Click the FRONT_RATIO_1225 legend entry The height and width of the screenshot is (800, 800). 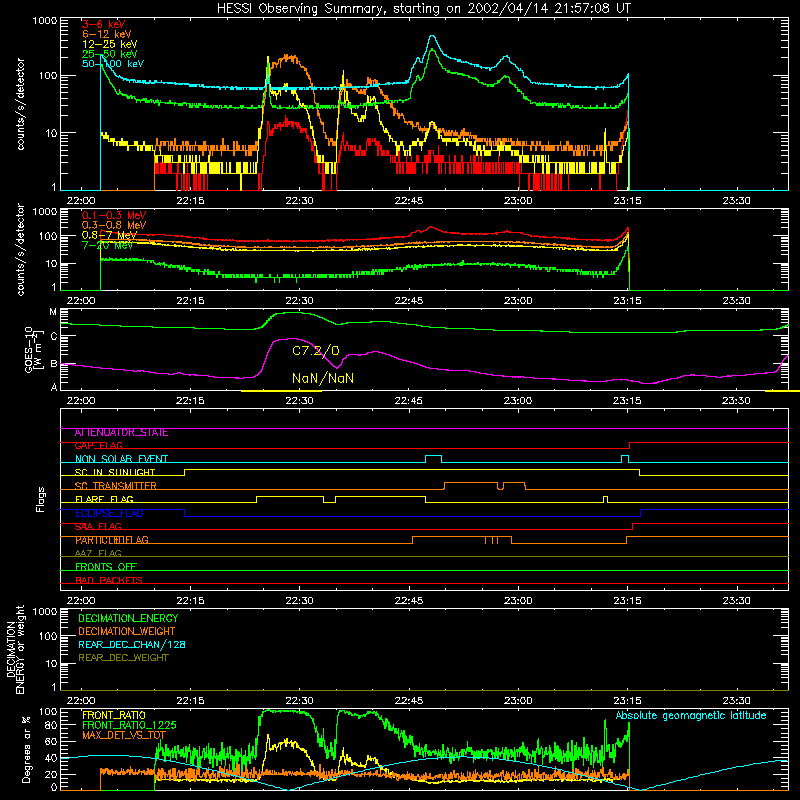[129, 725]
